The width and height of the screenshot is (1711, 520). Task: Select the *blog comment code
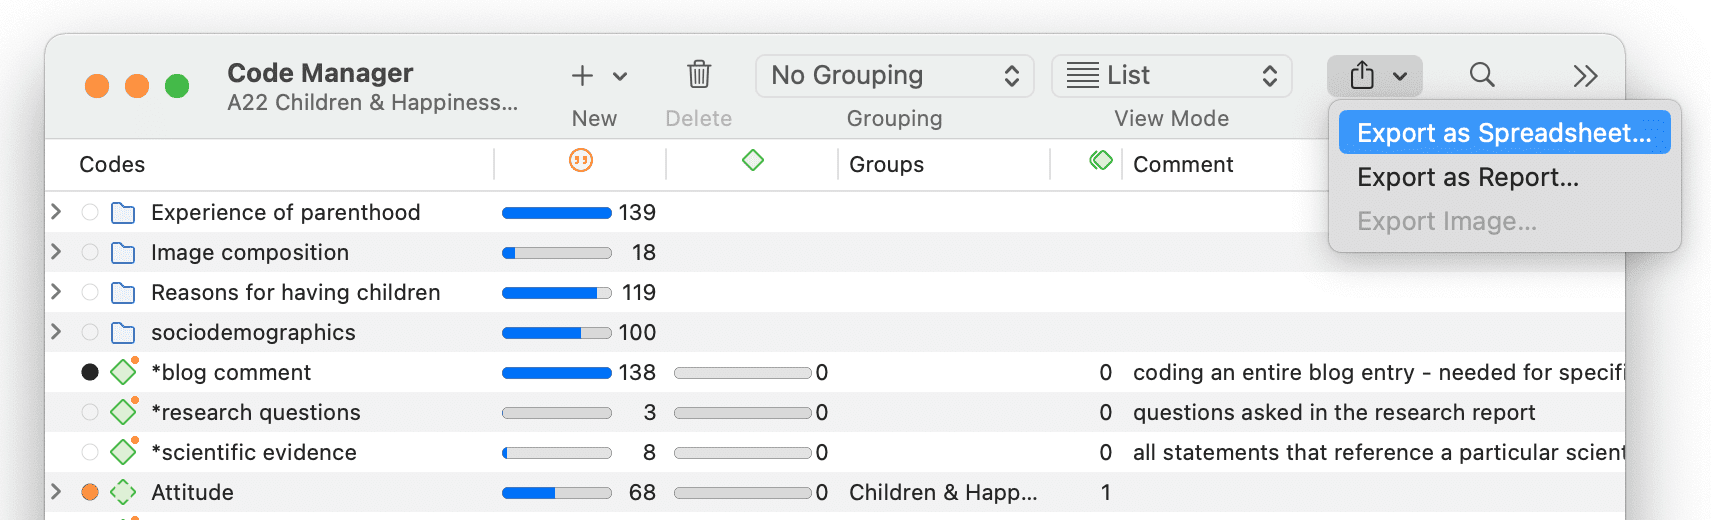tap(231, 372)
